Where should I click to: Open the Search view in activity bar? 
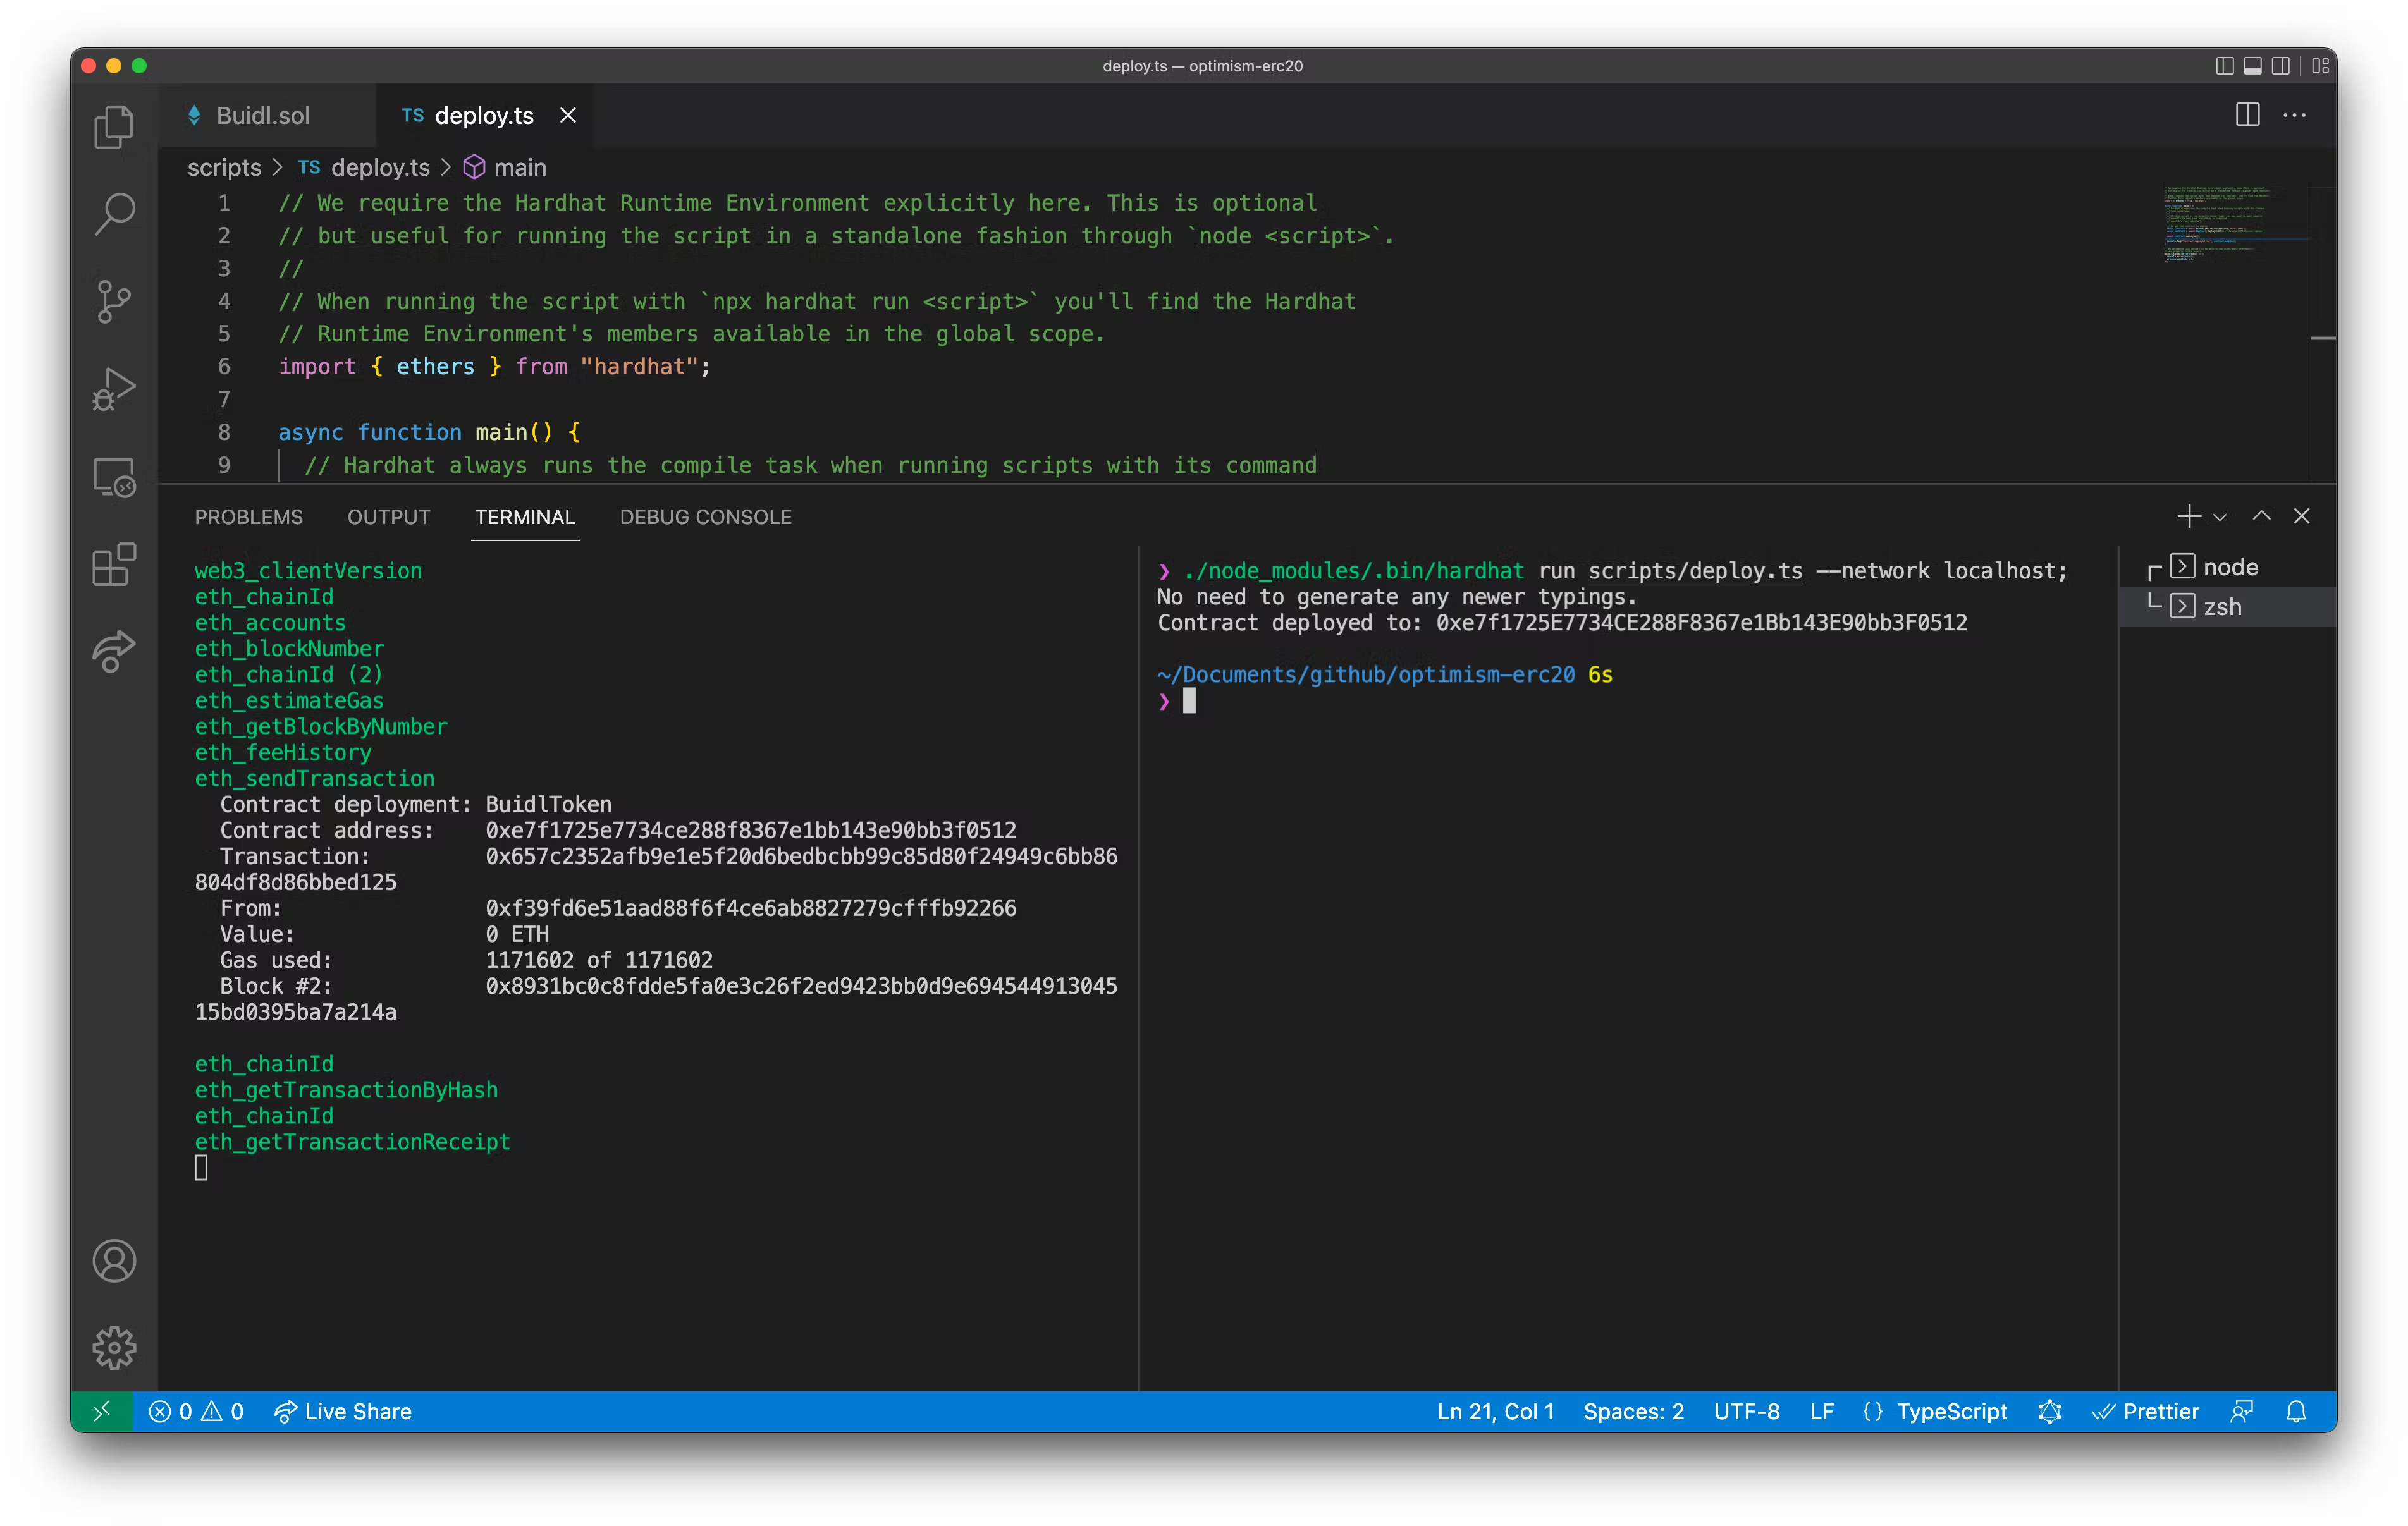click(x=114, y=214)
